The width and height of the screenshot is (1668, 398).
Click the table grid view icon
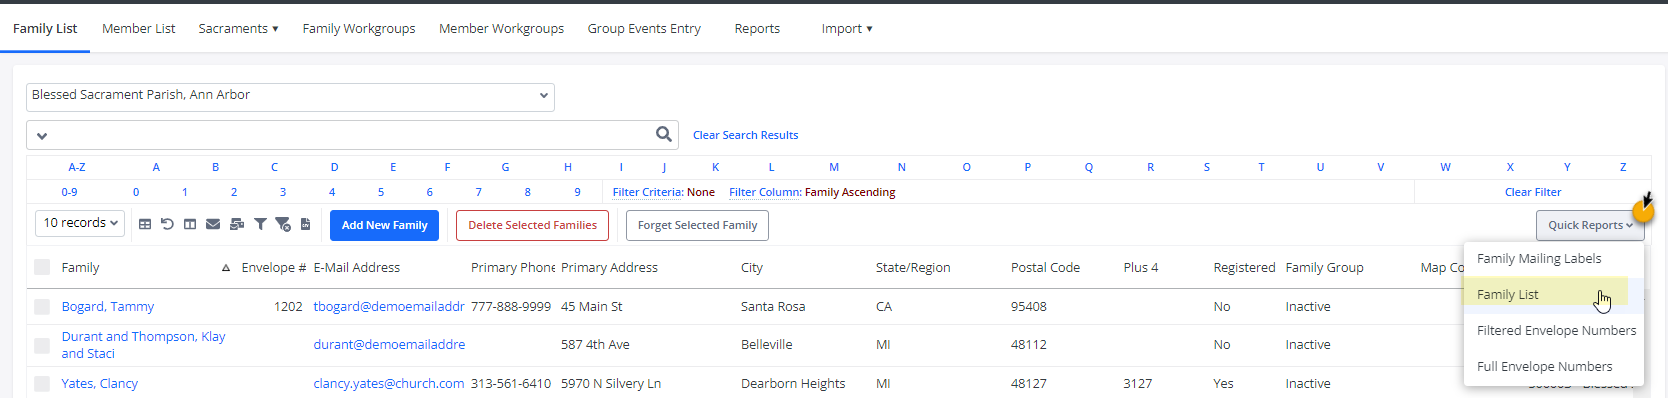coord(145,224)
